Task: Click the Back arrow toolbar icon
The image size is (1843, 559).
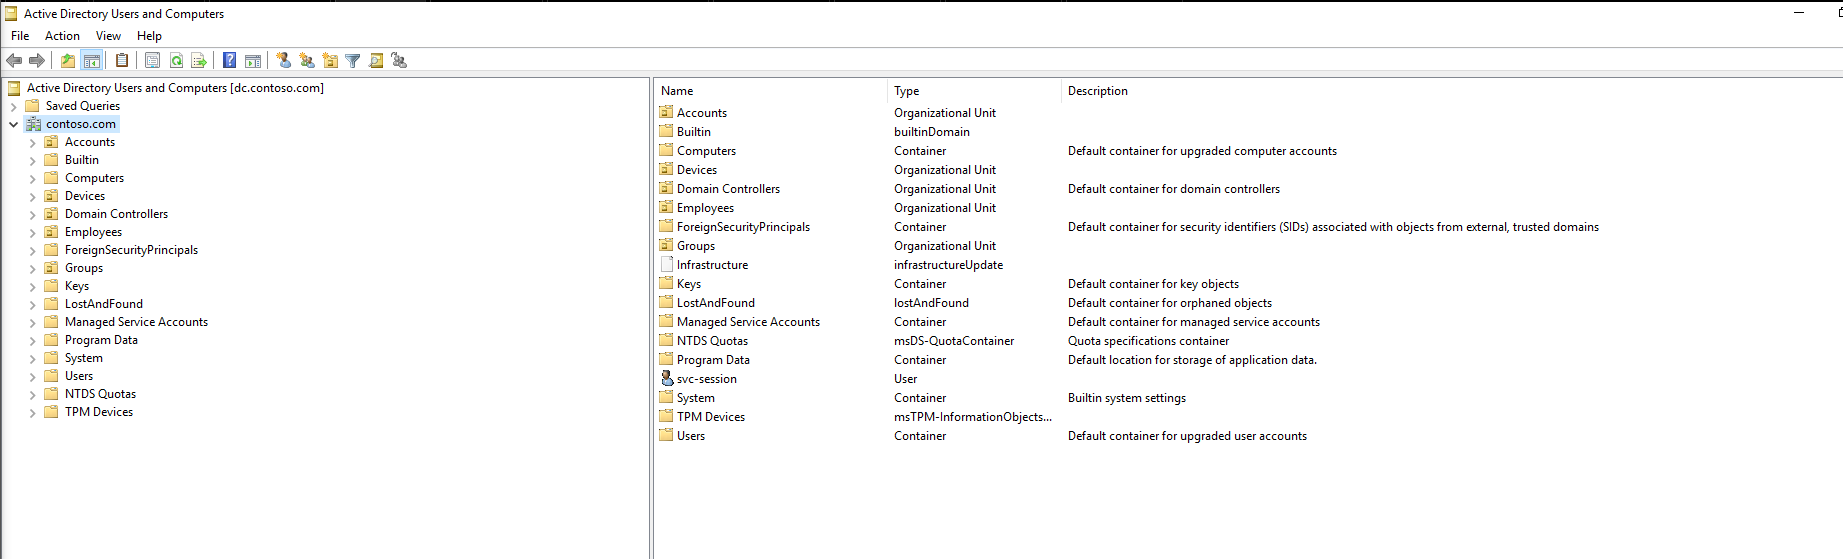Action: coord(14,61)
